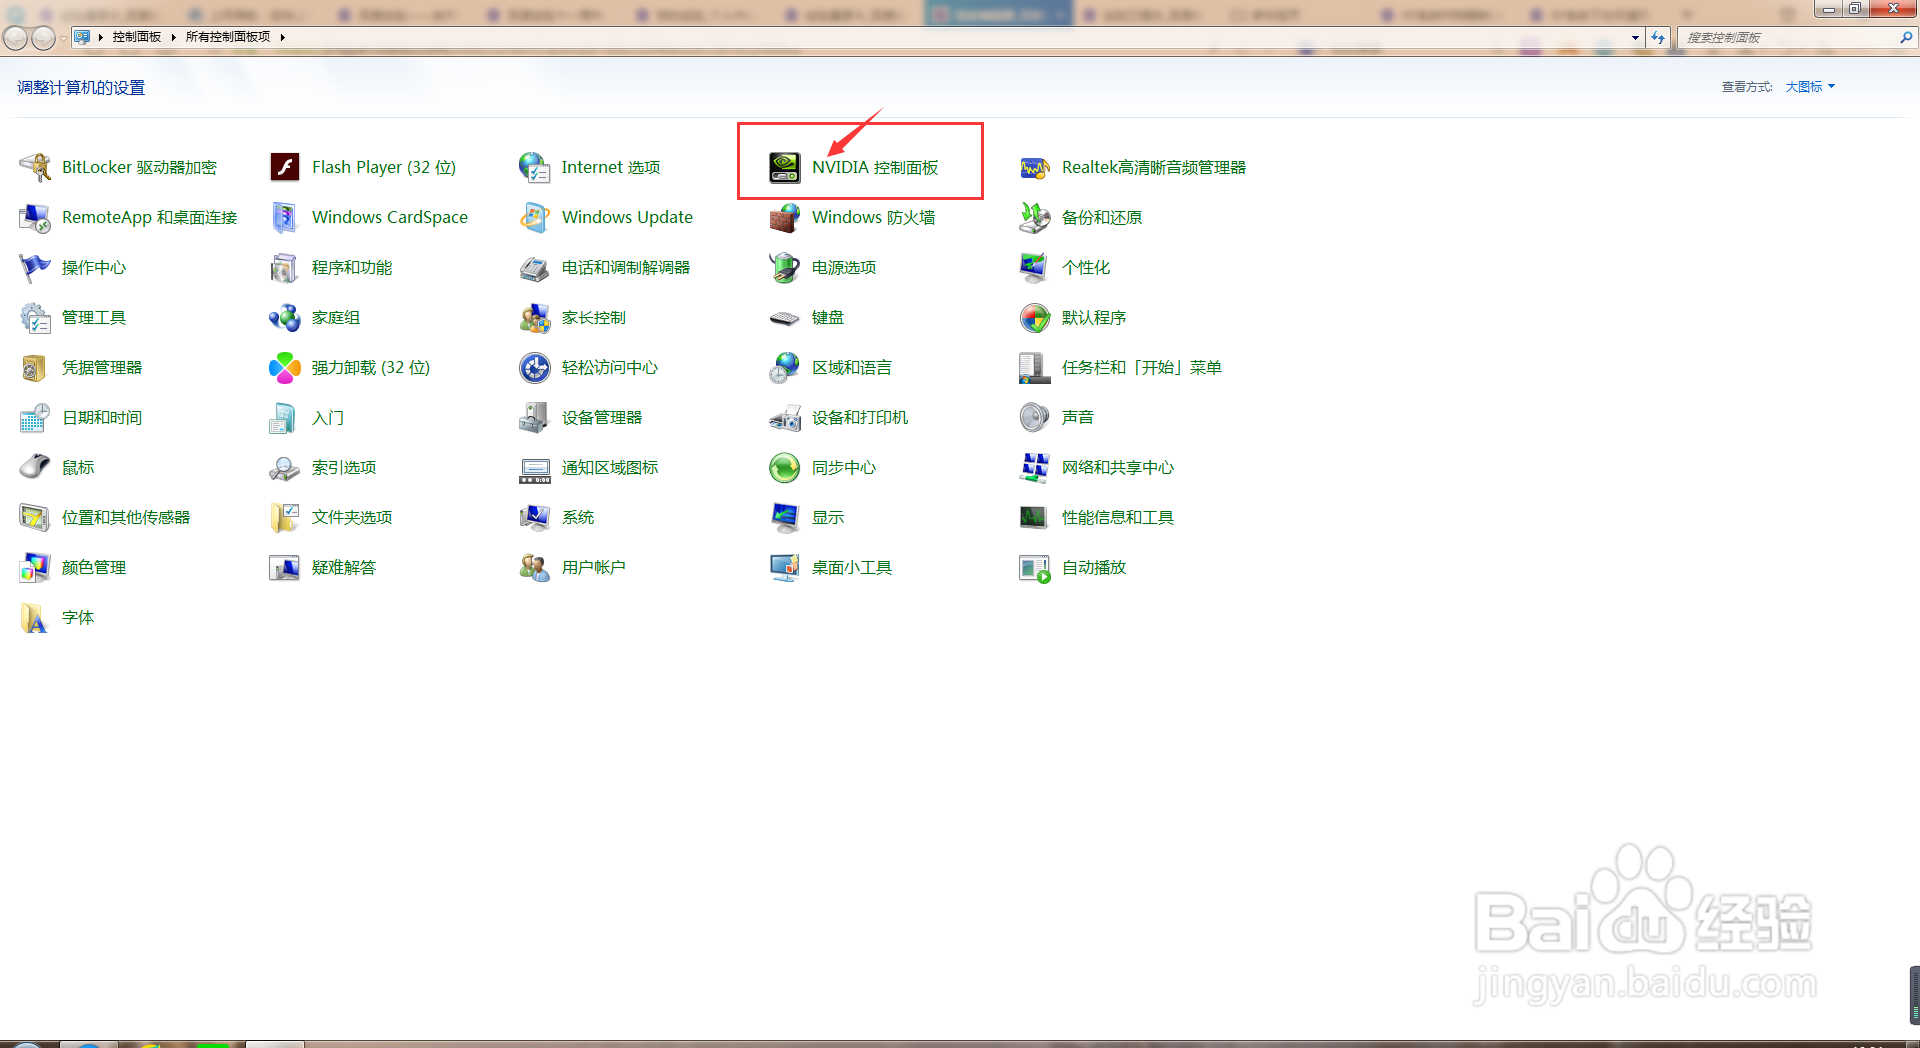The height and width of the screenshot is (1048, 1920).
Task: Open the 大图标 view mode dropdown
Action: [x=1810, y=87]
